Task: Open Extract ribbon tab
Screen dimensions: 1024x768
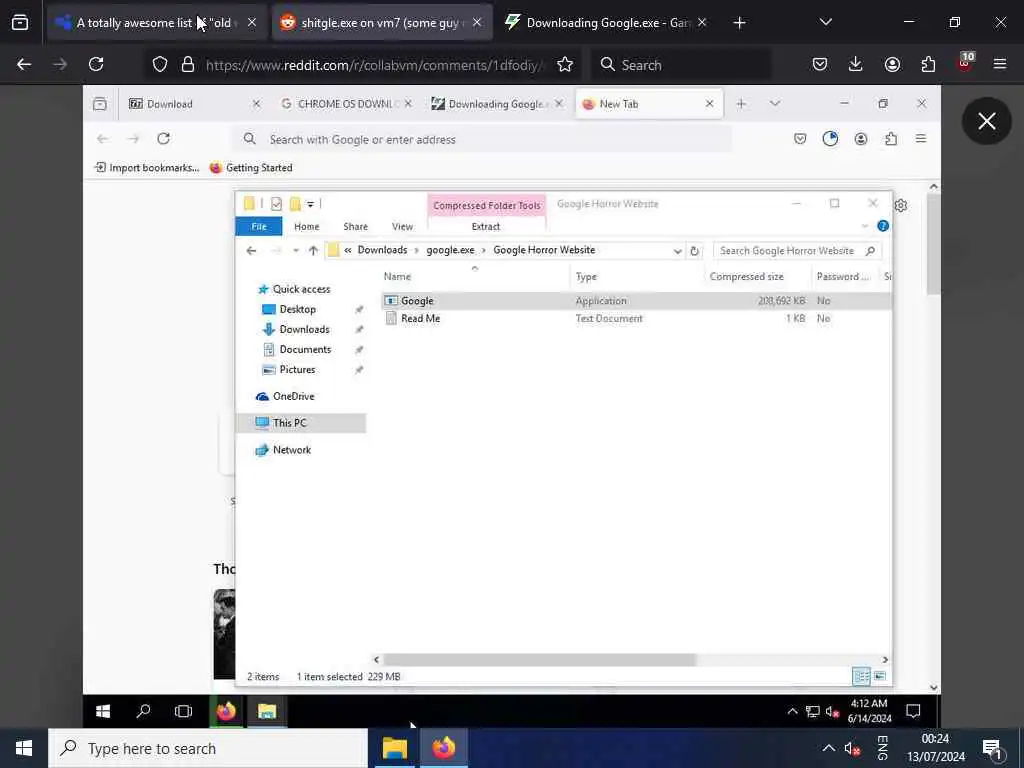Action: point(486,227)
